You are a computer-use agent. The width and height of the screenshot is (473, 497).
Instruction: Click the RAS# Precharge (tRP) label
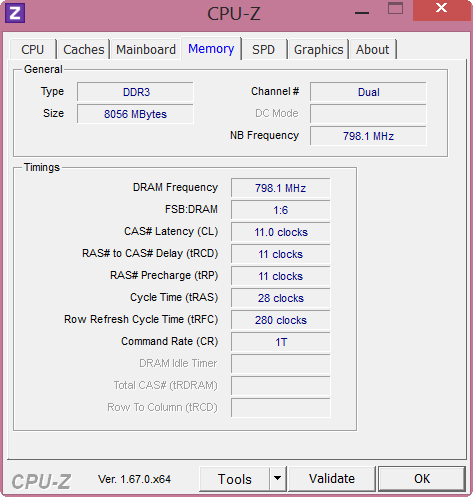click(x=164, y=275)
